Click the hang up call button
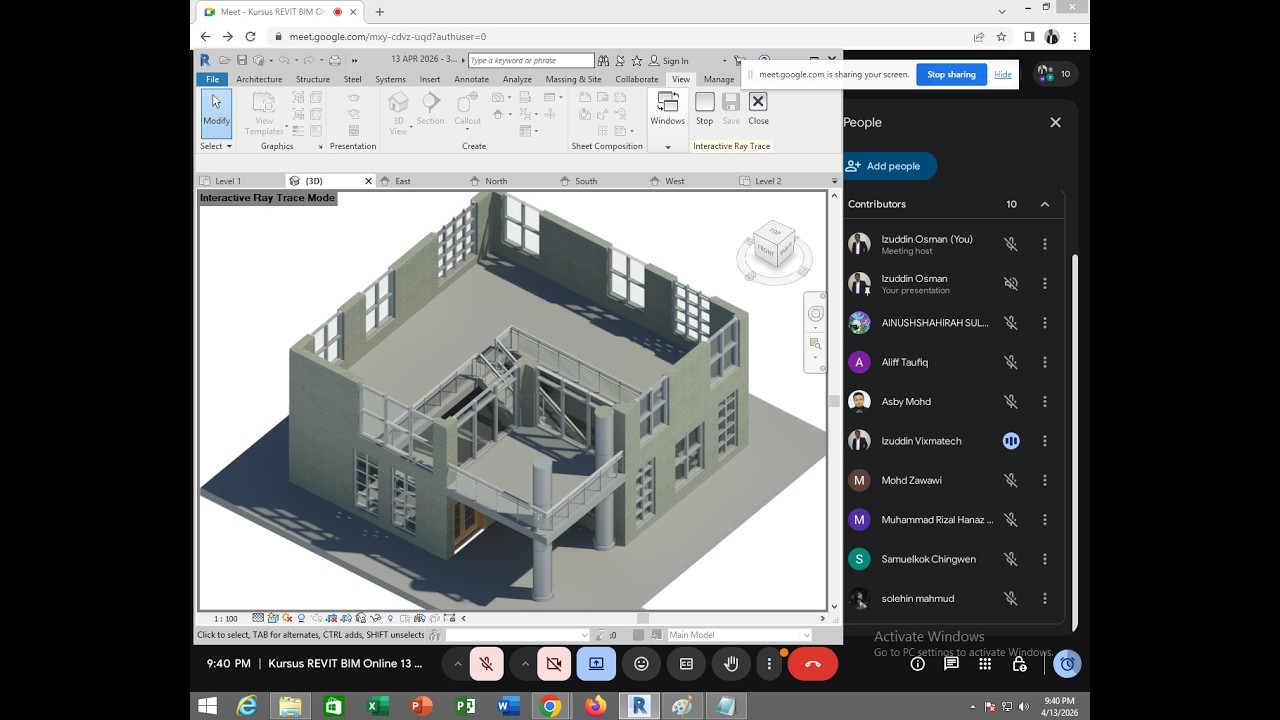 (x=812, y=663)
